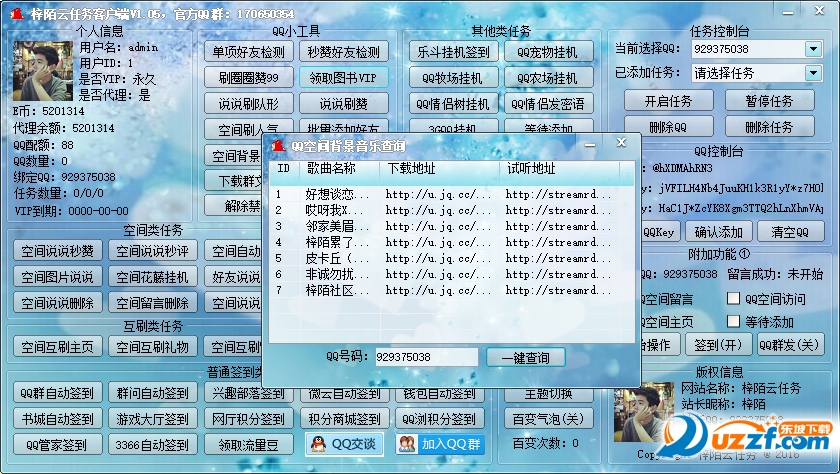The width and height of the screenshot is (840, 474).
Task: Click 百变气泡(关) button
Action: pyautogui.click(x=549, y=418)
